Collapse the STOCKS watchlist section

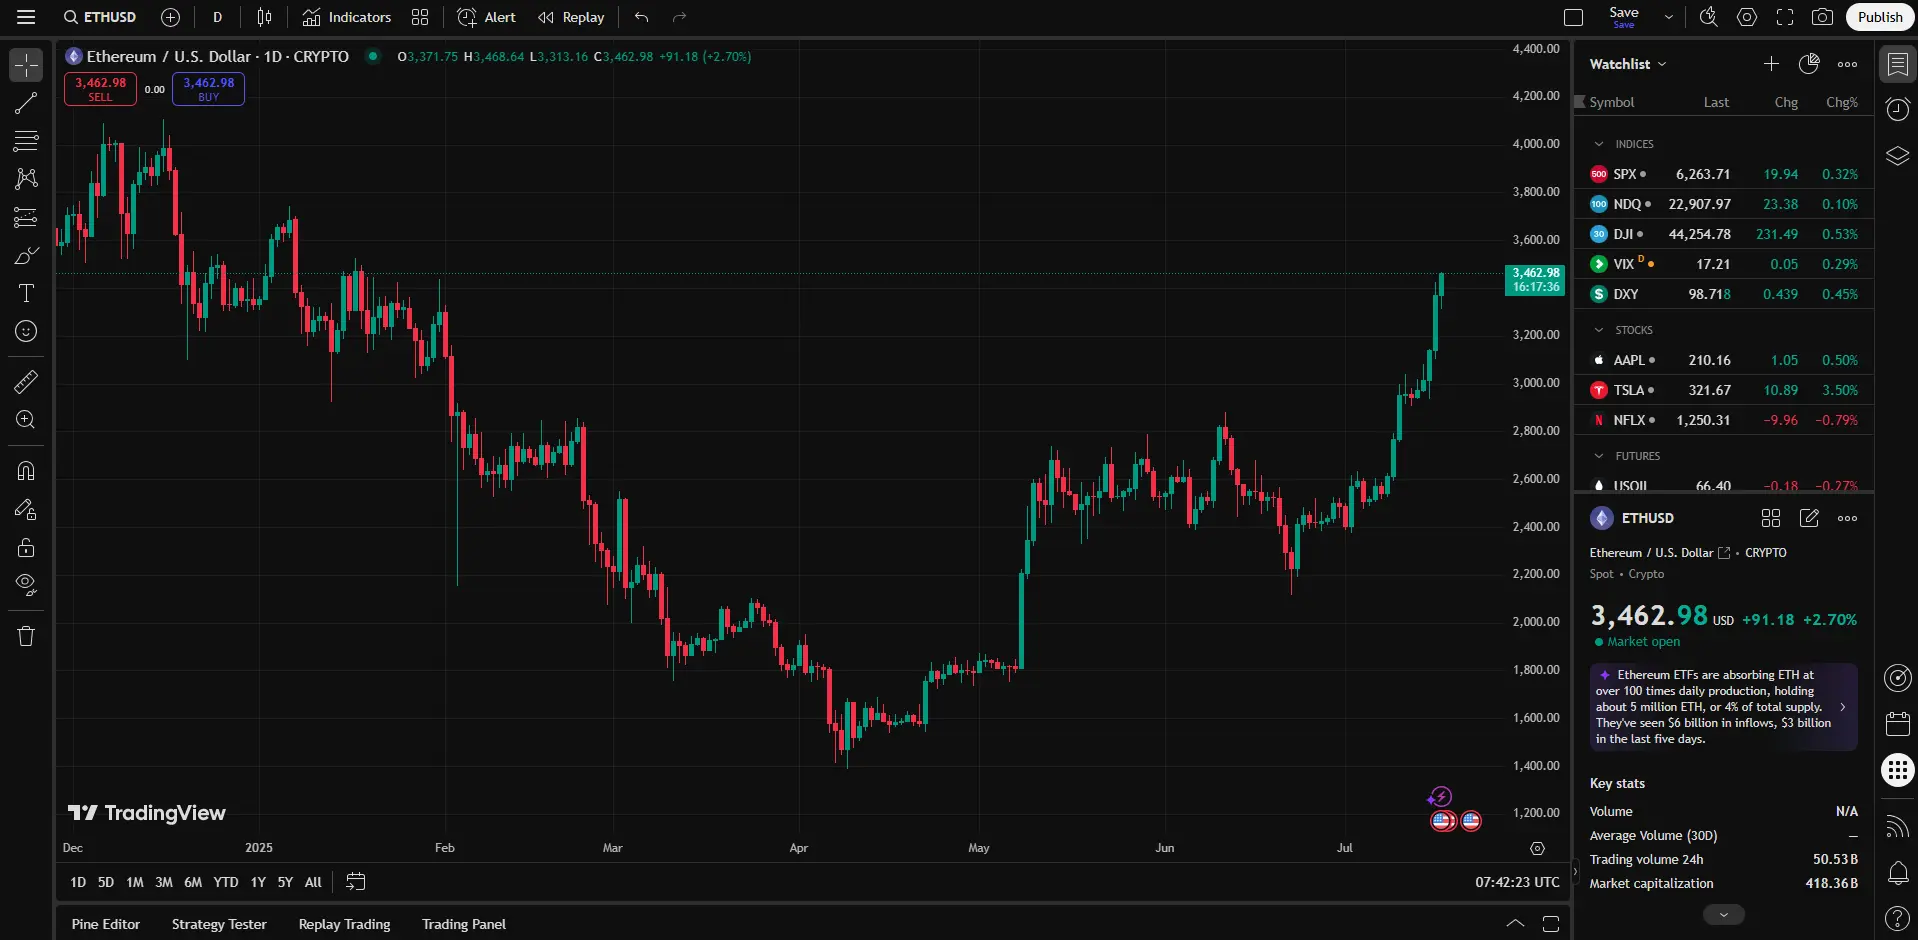click(x=1599, y=330)
